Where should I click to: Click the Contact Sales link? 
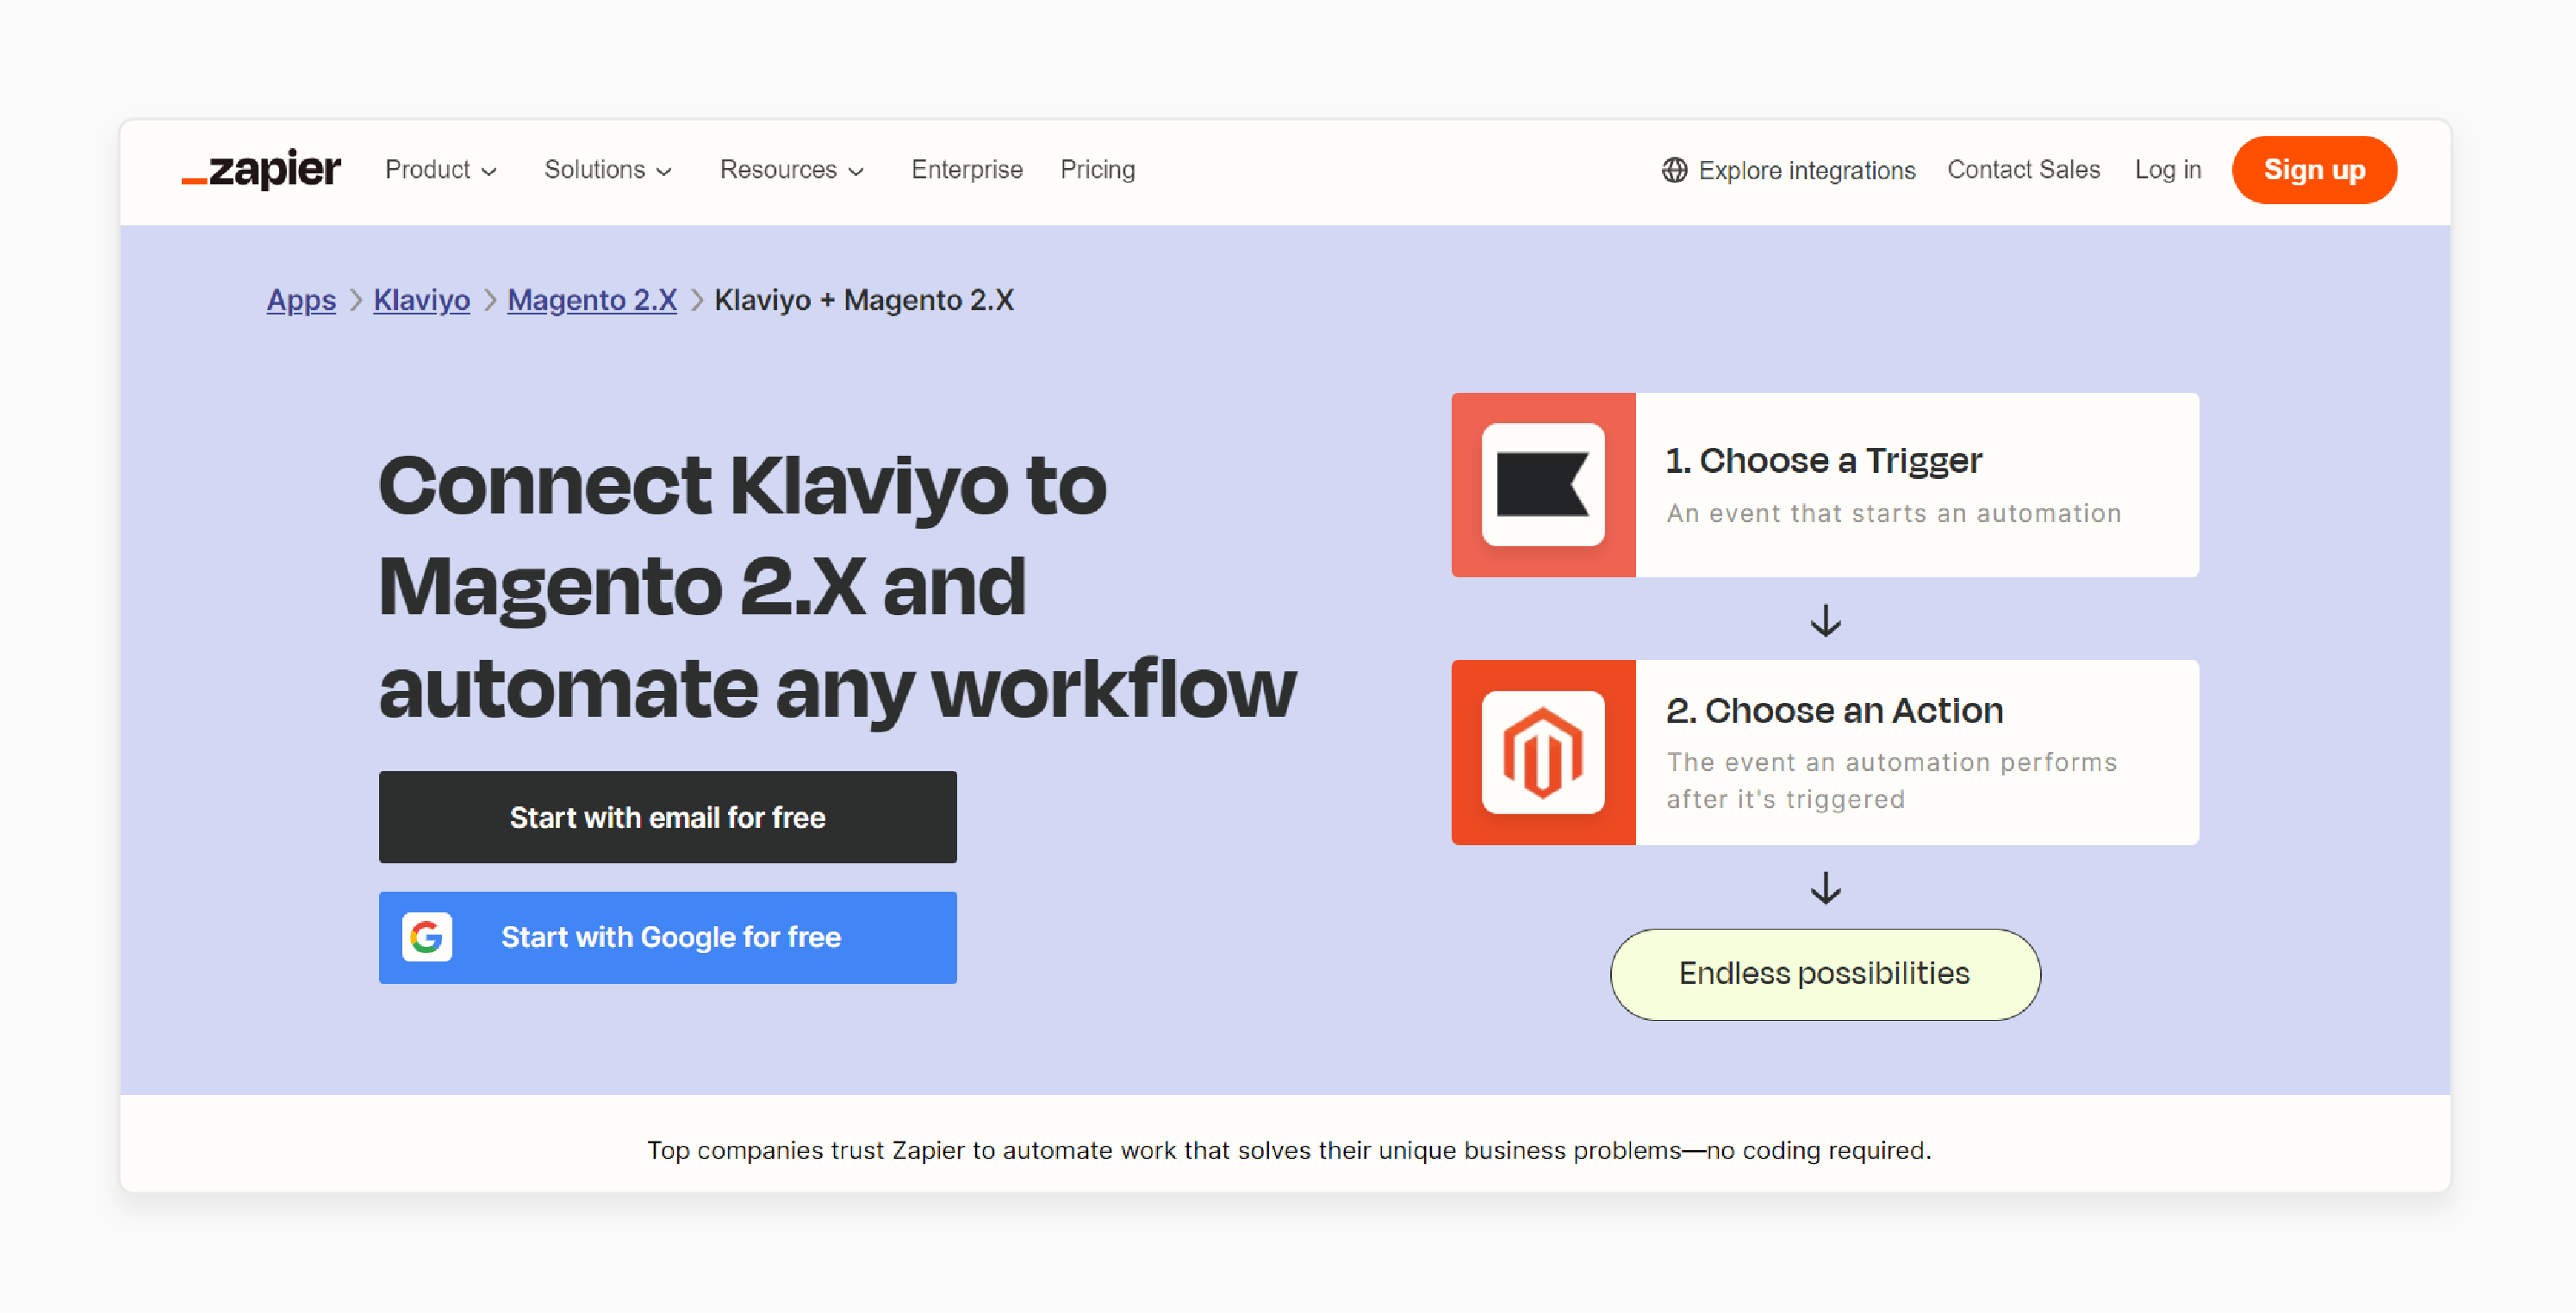pos(2023,170)
